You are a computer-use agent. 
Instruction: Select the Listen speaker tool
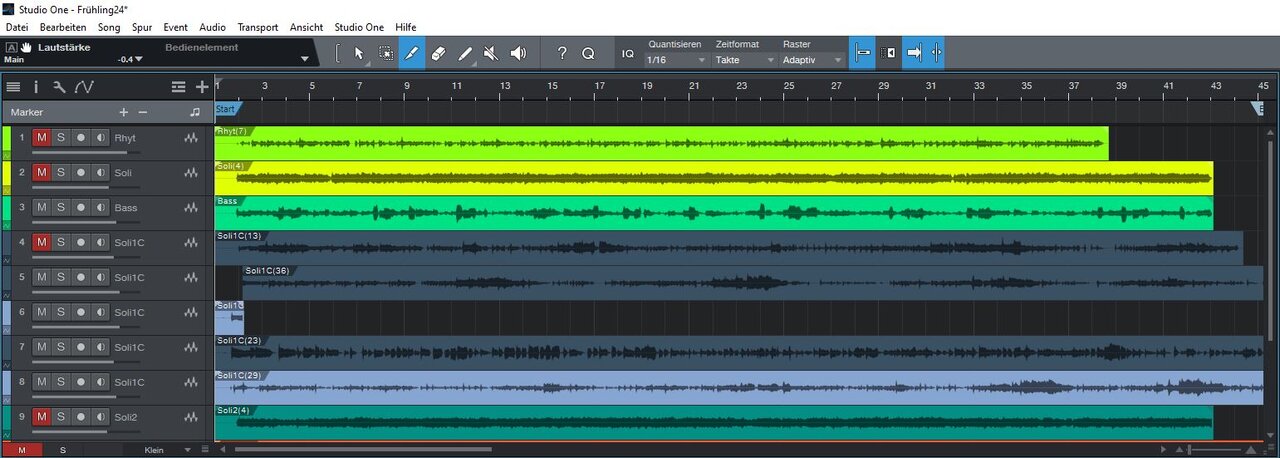tap(518, 53)
